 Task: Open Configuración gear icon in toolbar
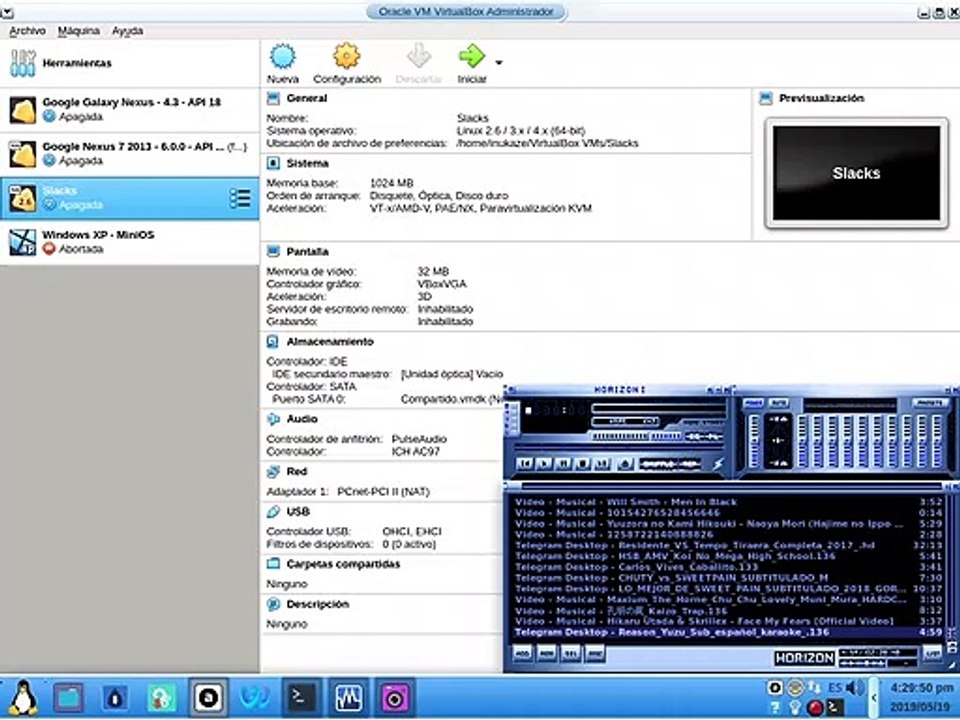(347, 56)
